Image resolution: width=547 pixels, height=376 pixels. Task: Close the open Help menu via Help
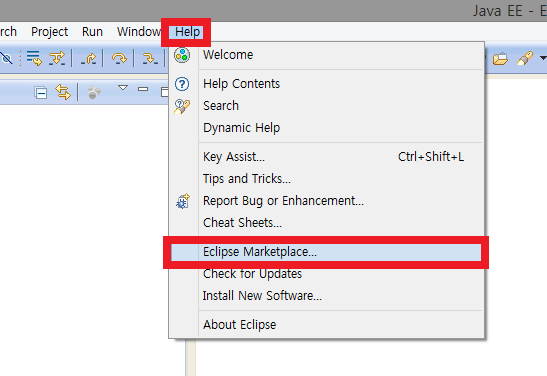[x=188, y=32]
